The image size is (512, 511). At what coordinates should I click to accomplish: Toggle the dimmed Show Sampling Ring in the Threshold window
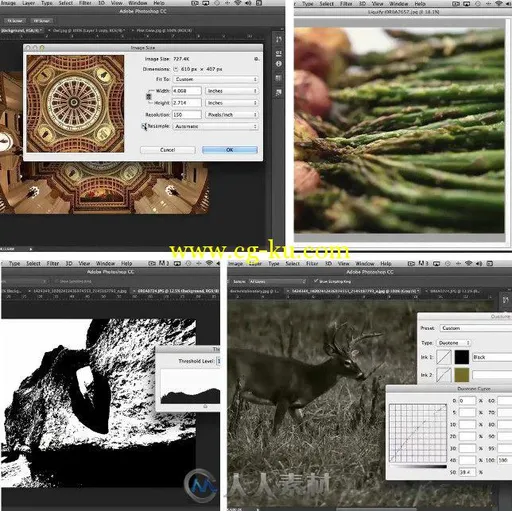[56, 281]
